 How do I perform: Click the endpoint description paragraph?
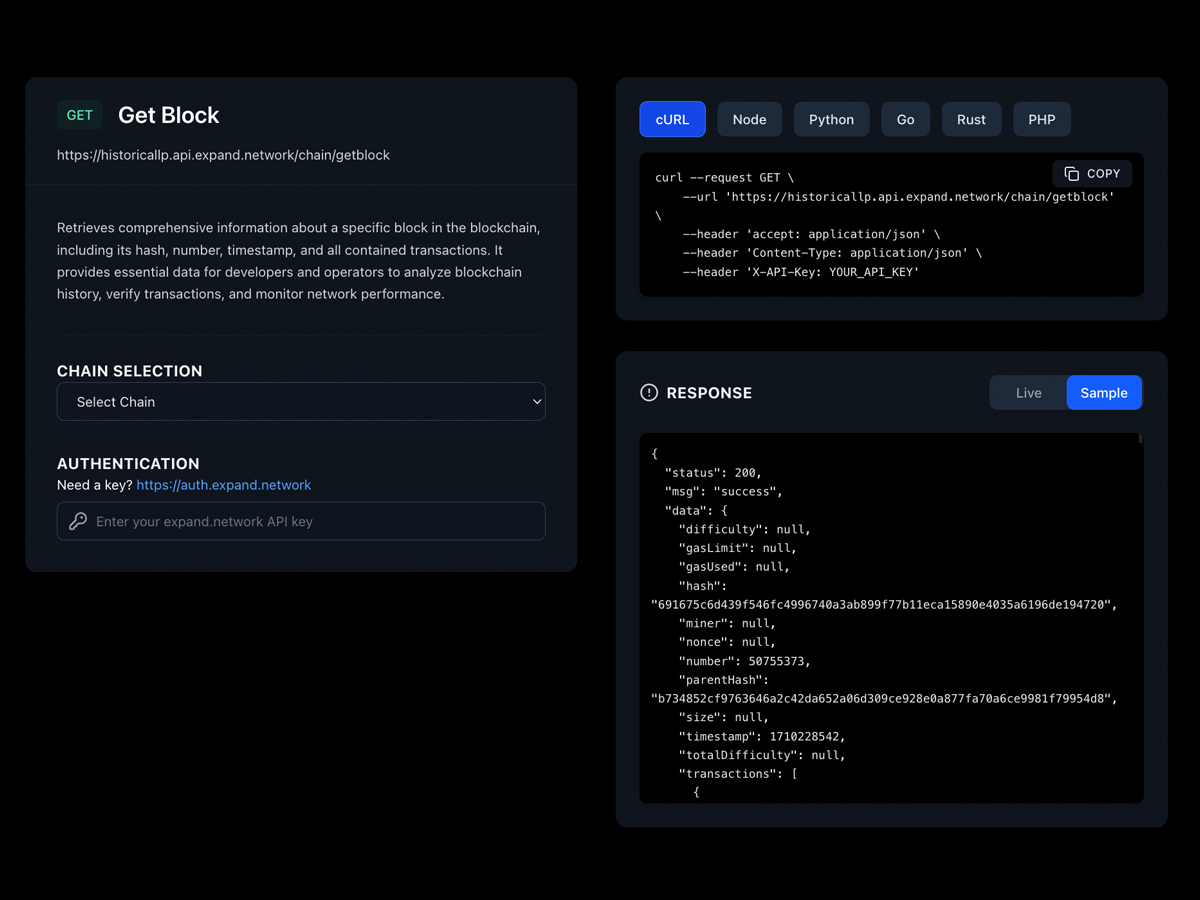coord(299,261)
